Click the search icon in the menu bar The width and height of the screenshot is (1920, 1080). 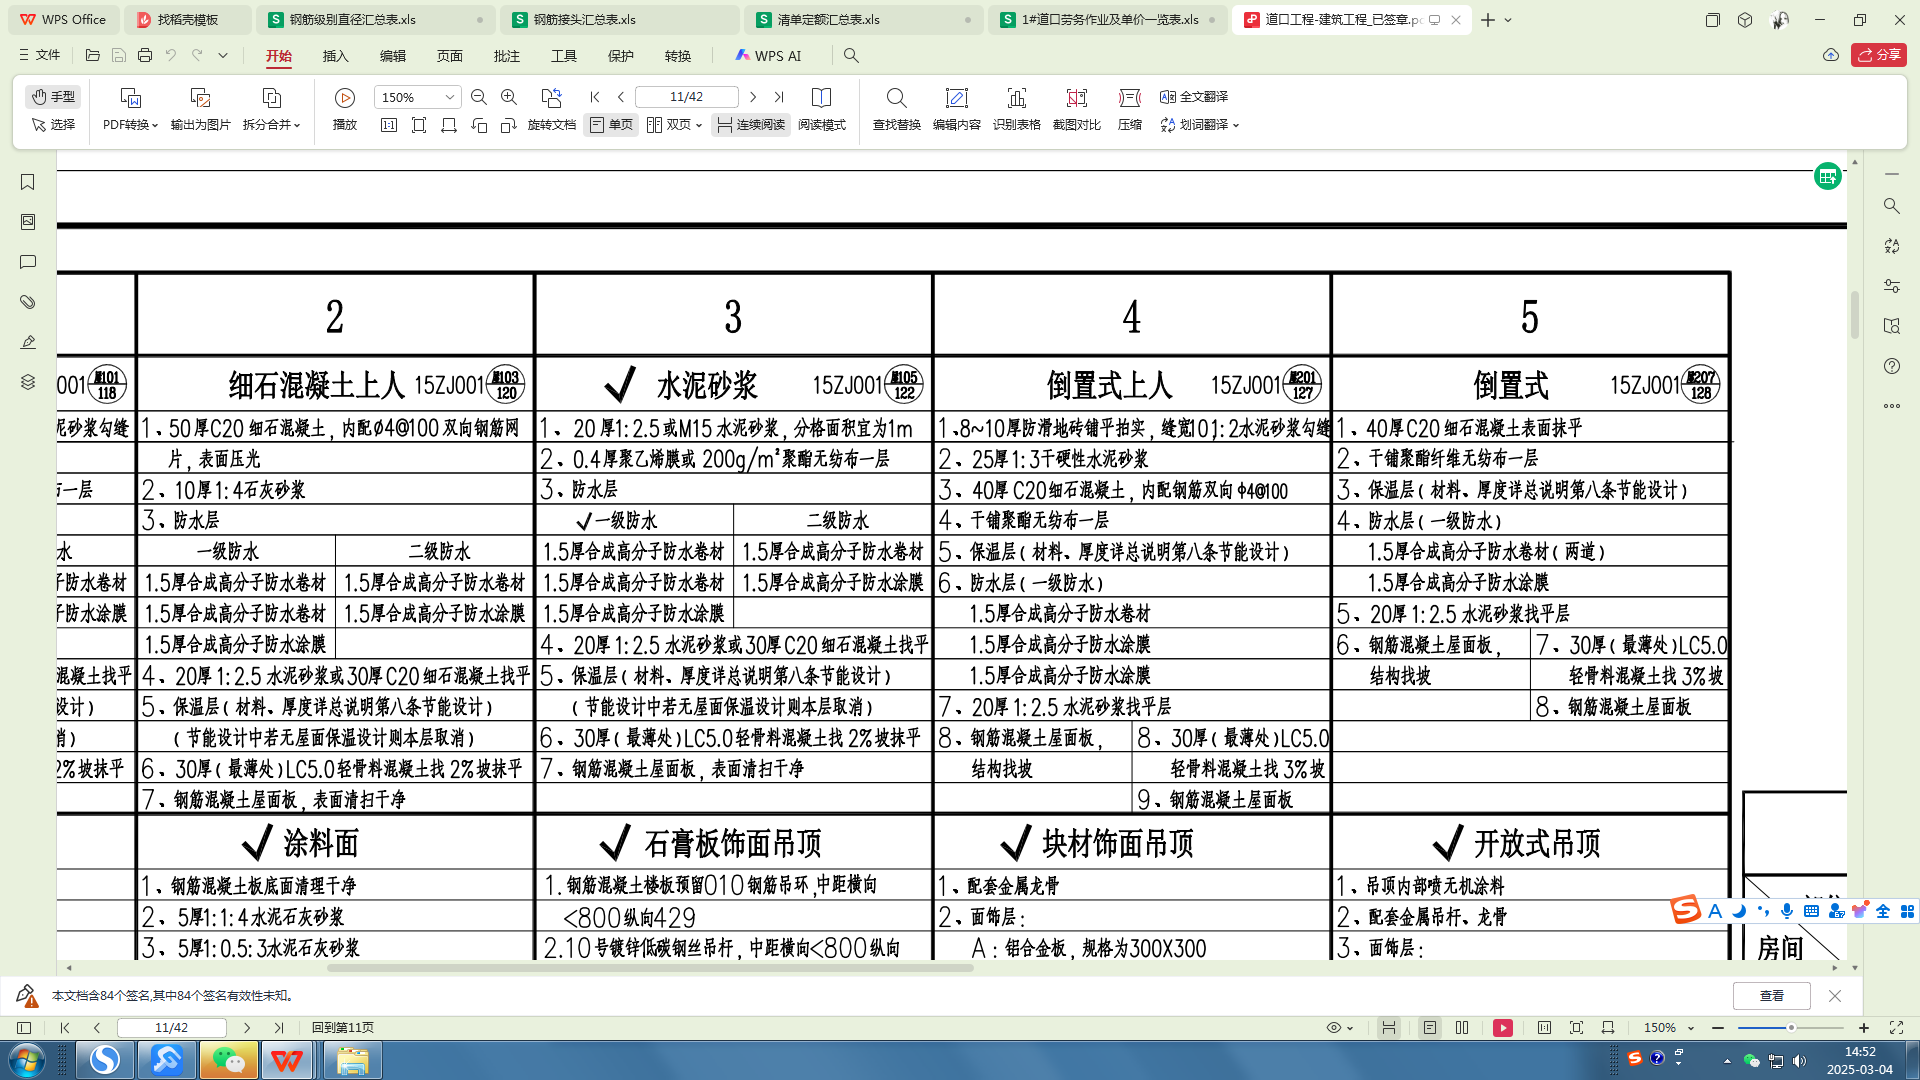click(x=851, y=56)
